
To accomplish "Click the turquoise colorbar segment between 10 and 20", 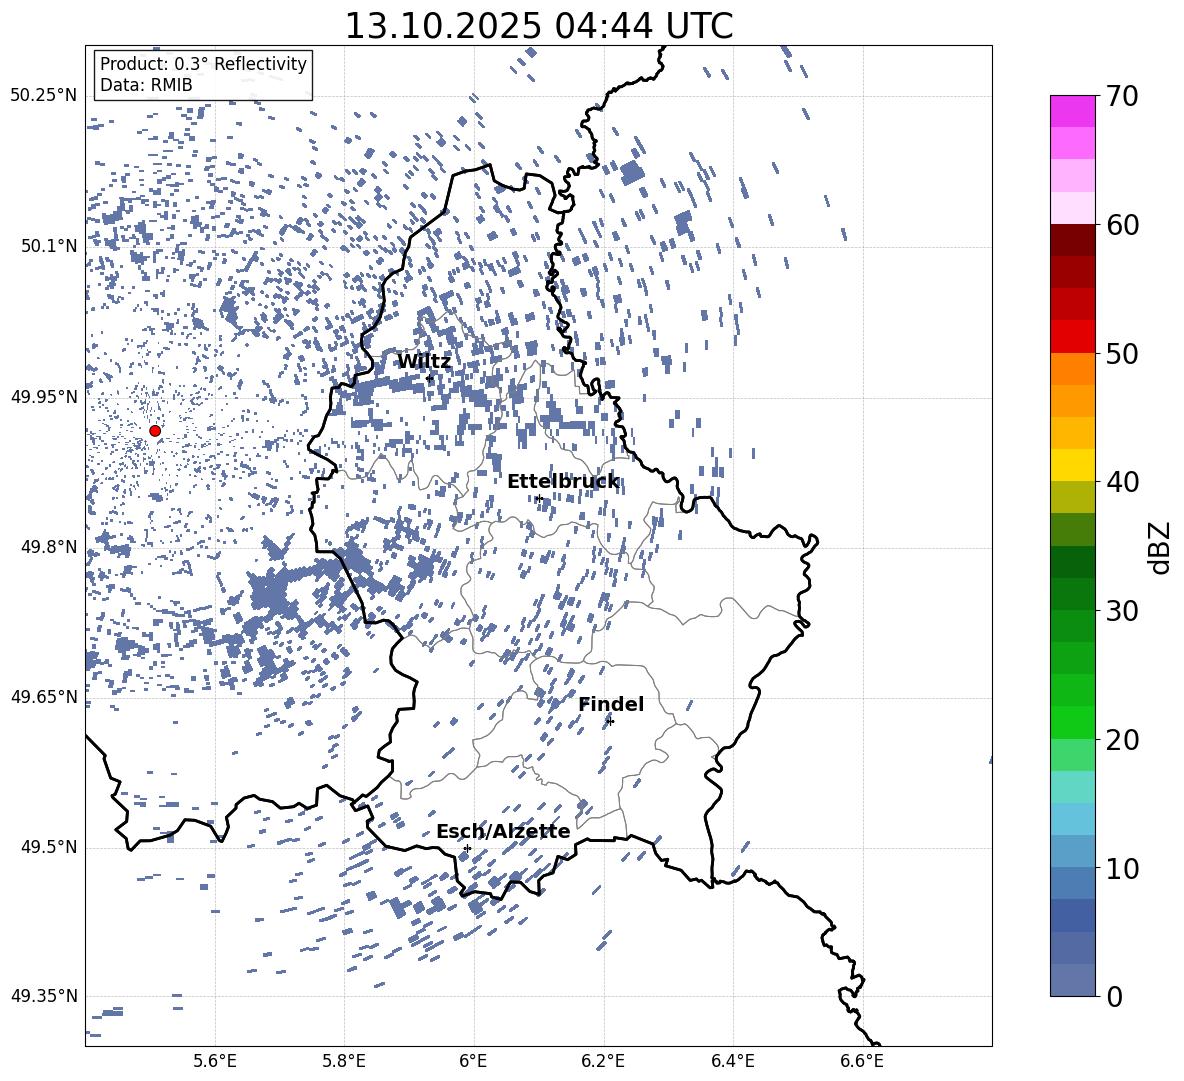I will point(1073,787).
